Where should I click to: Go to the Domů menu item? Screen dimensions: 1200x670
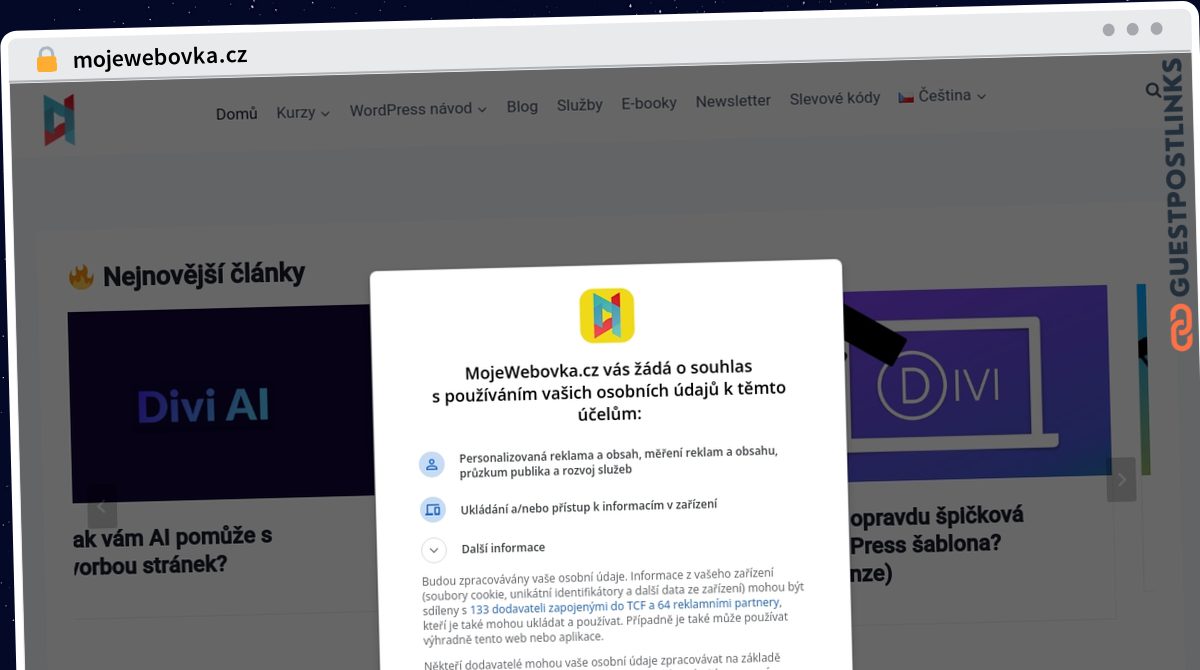pos(237,114)
